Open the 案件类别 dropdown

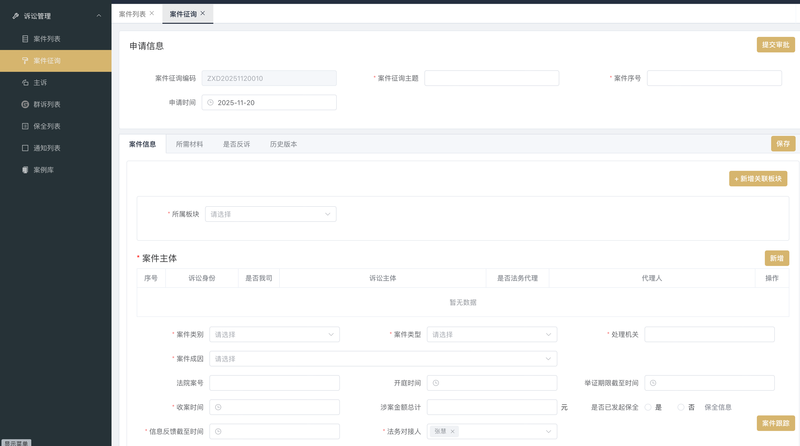pos(274,335)
